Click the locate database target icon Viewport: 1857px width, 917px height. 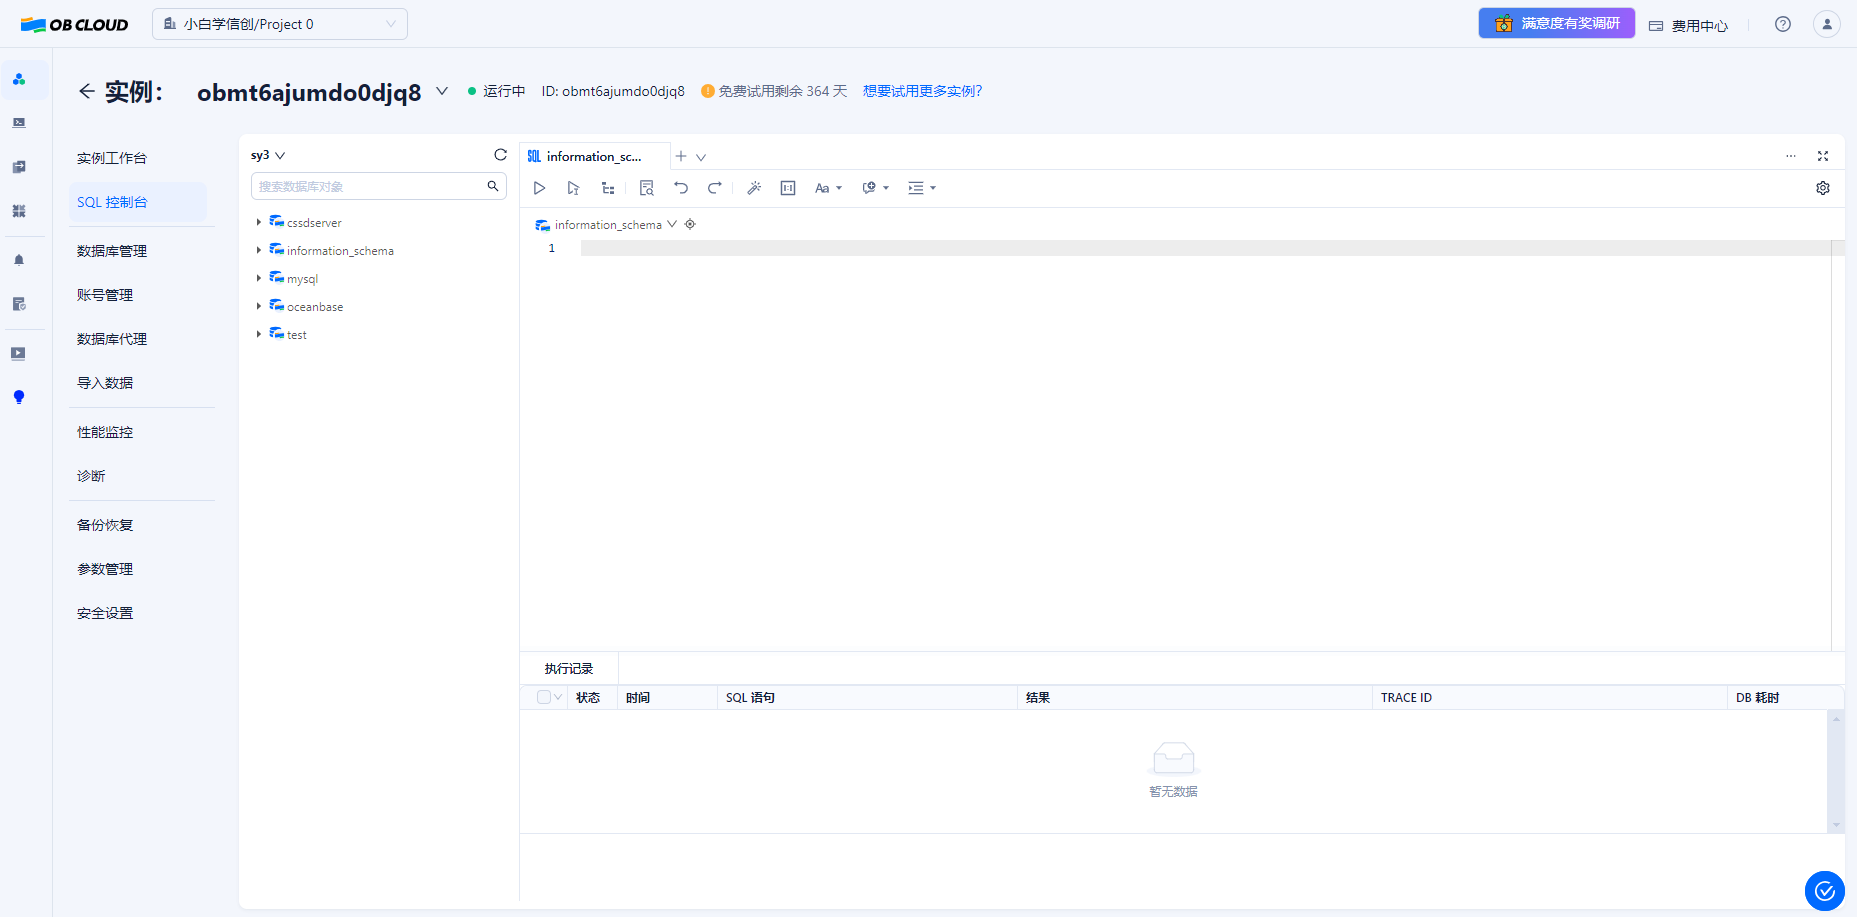[x=690, y=224]
